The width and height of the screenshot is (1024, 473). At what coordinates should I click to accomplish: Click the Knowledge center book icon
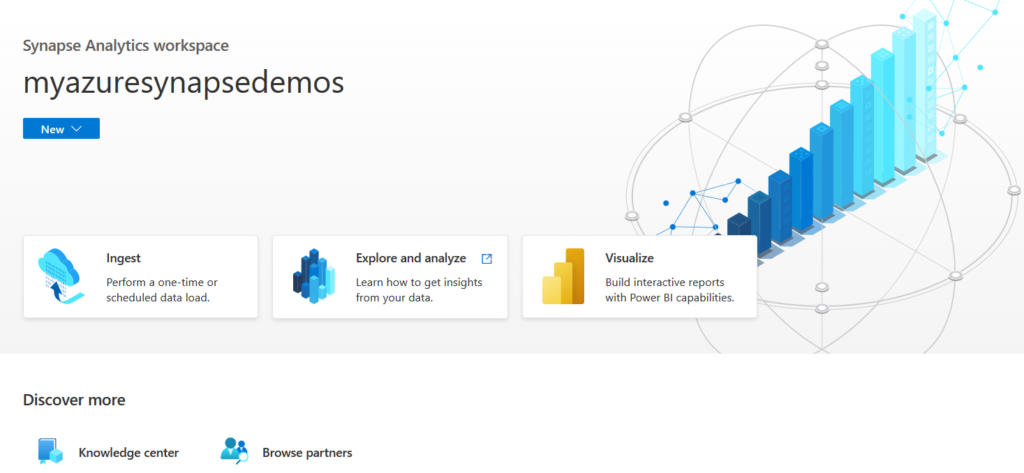(x=50, y=451)
